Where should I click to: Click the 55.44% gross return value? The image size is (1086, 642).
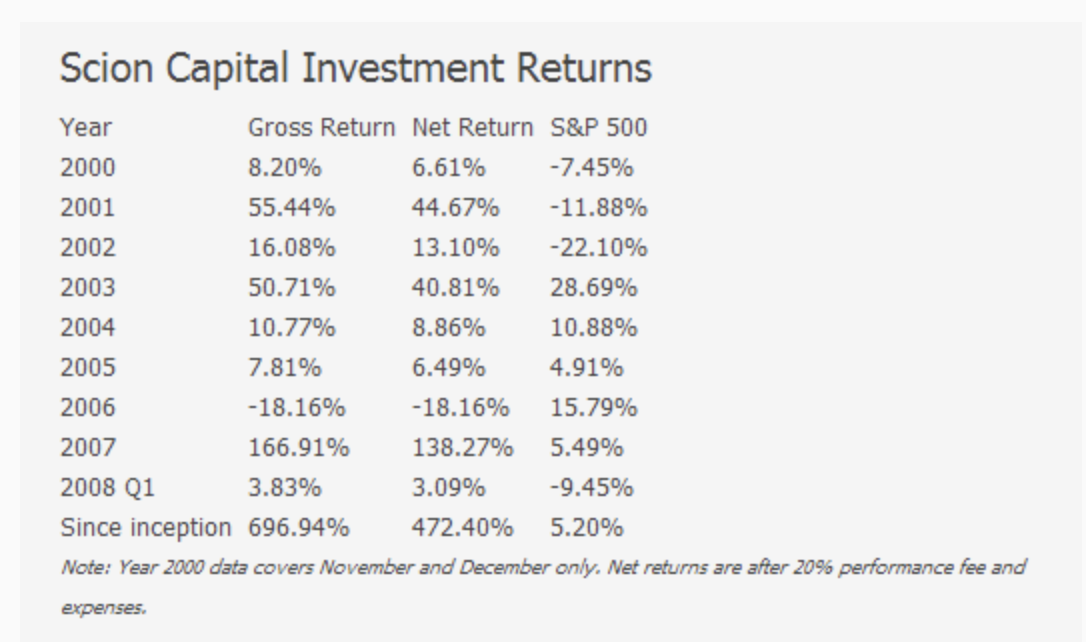pyautogui.click(x=292, y=208)
